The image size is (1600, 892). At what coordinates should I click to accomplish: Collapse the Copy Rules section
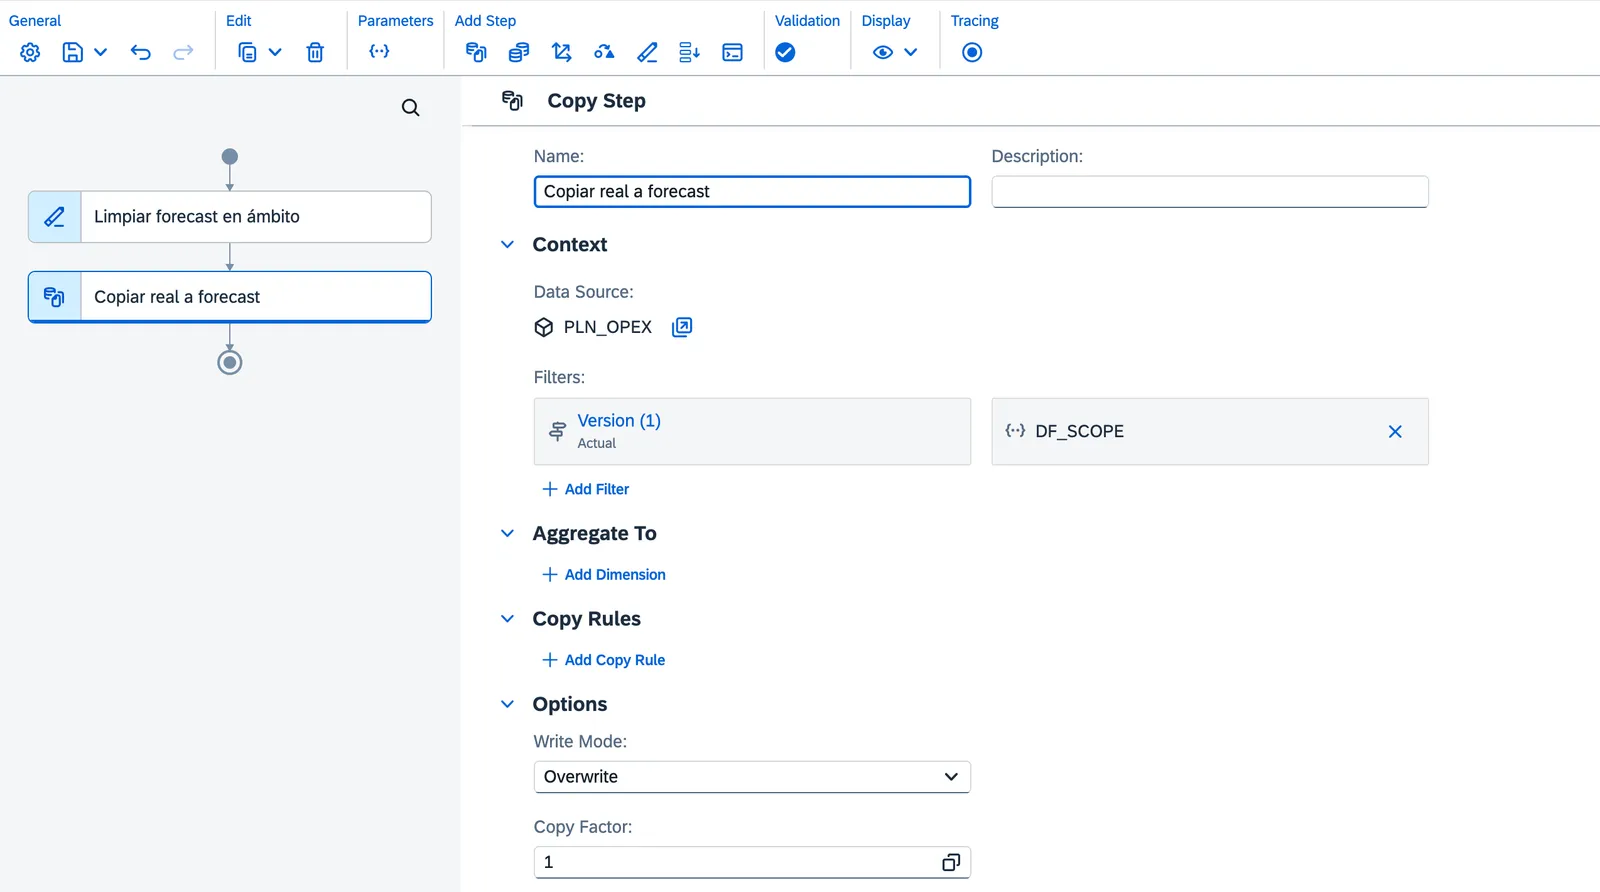507,619
